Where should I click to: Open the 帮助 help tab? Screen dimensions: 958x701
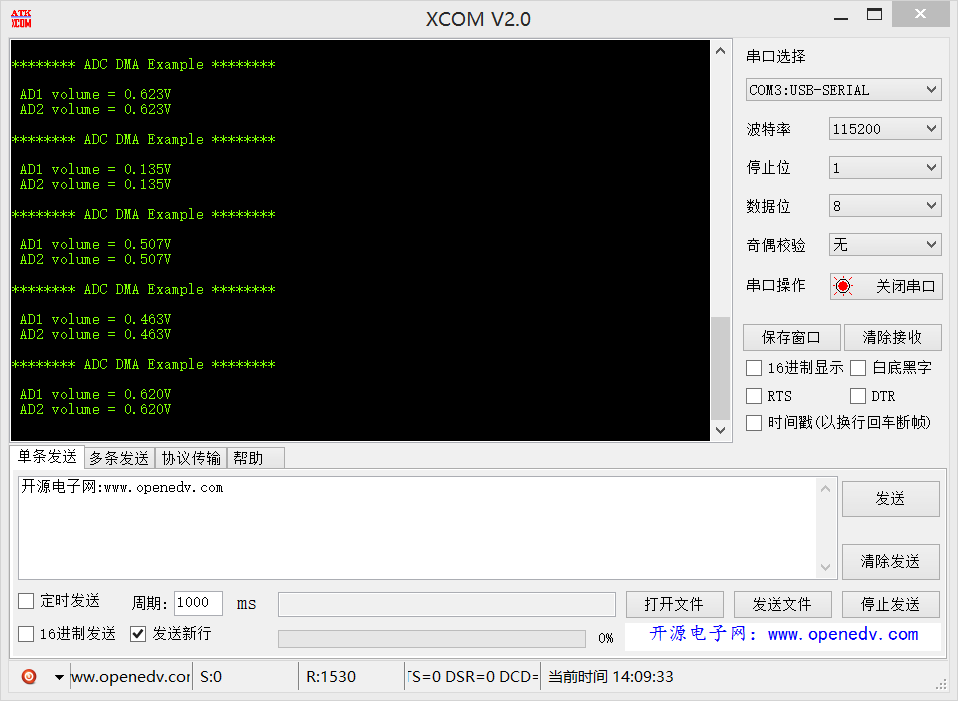[255, 458]
